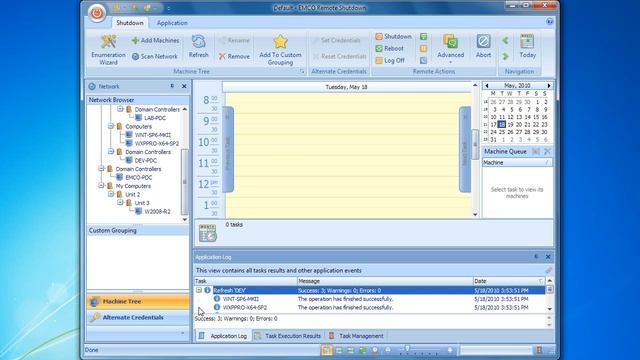The height and width of the screenshot is (360, 640).
Task: Show next month in calendar
Action: [x=549, y=86]
